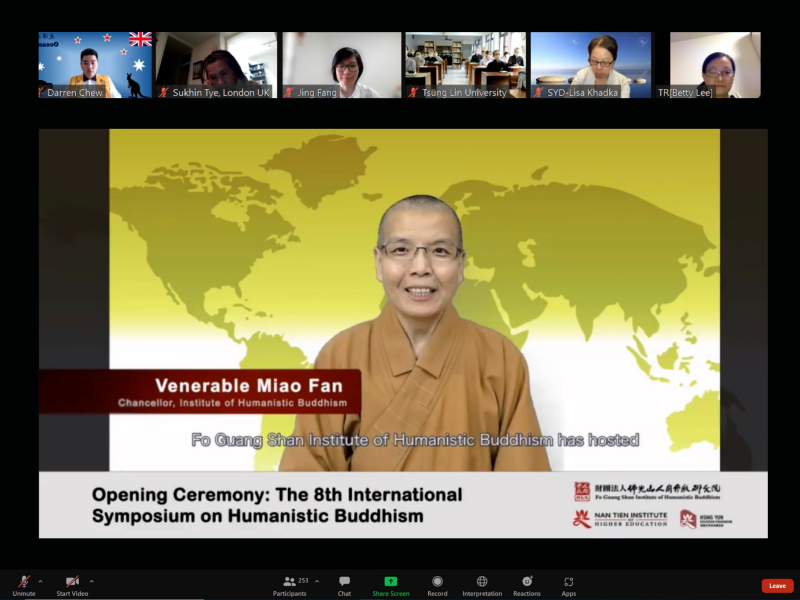Expand audio options arrow beside Unmute
The image size is (800, 600).
tap(40, 581)
